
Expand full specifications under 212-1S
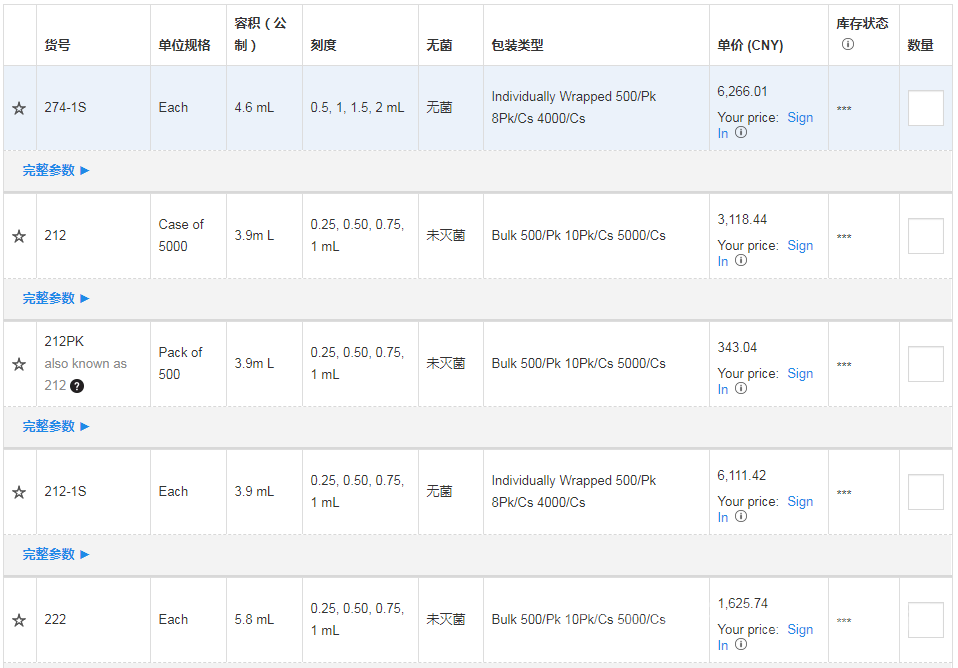56,554
